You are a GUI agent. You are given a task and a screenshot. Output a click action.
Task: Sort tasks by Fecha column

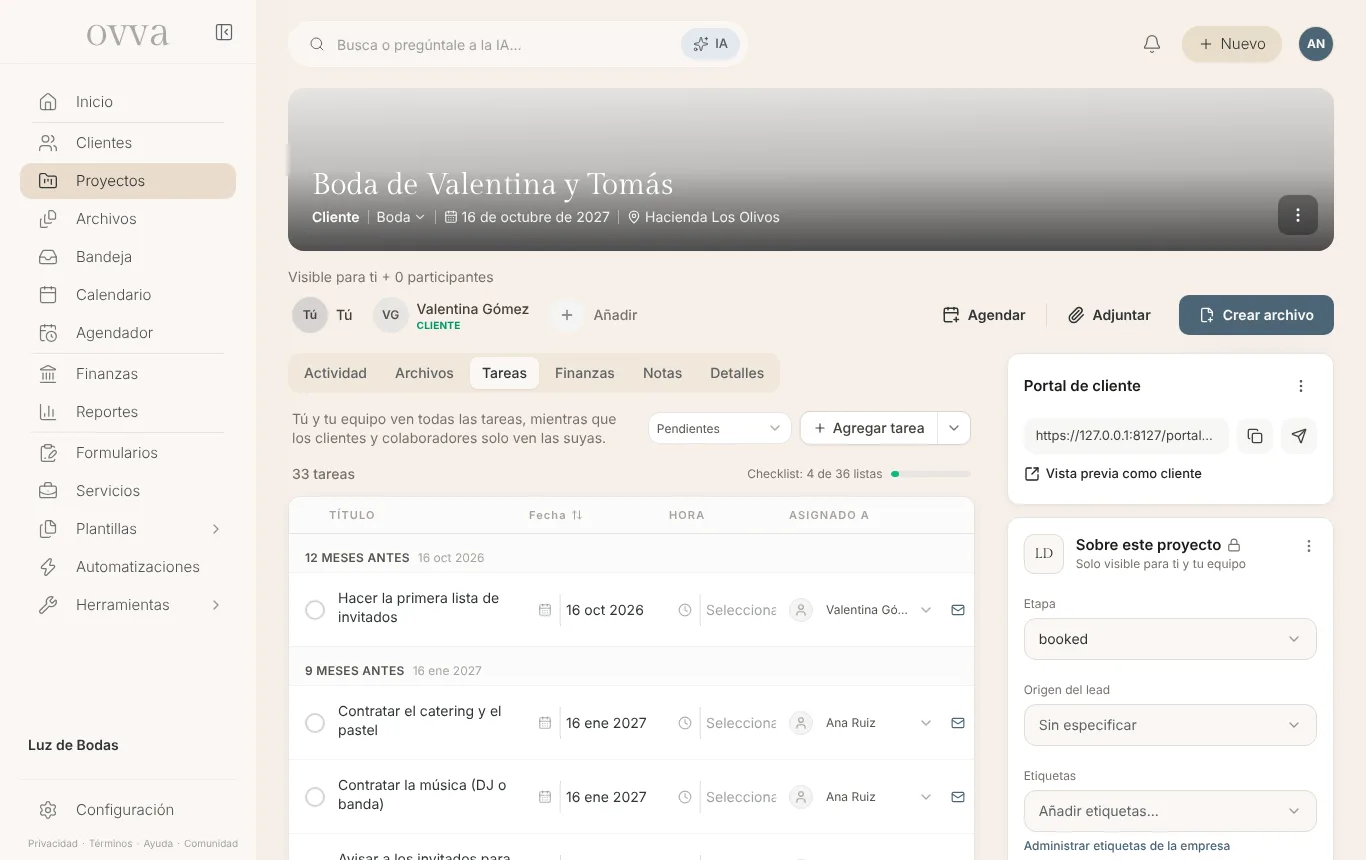coord(556,515)
